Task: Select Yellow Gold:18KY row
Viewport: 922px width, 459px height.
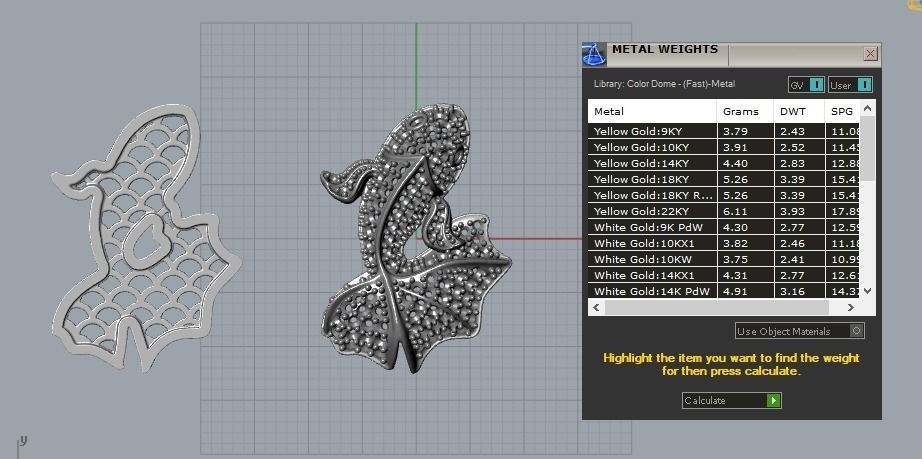Action: point(724,179)
